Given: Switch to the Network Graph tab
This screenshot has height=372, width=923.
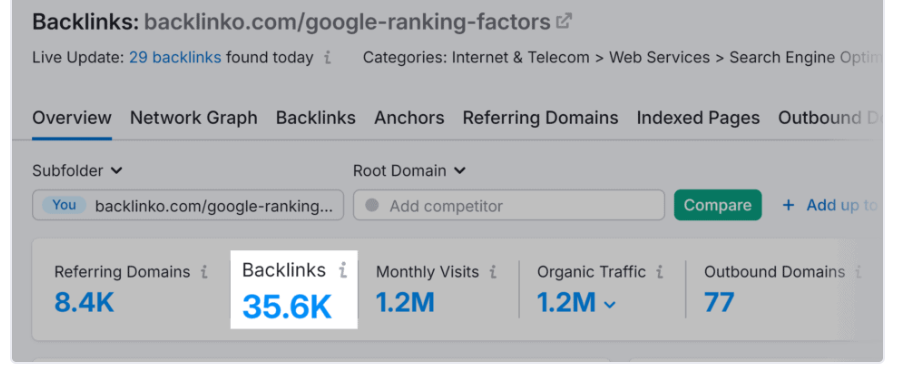Looking at the screenshot, I should tap(194, 118).
